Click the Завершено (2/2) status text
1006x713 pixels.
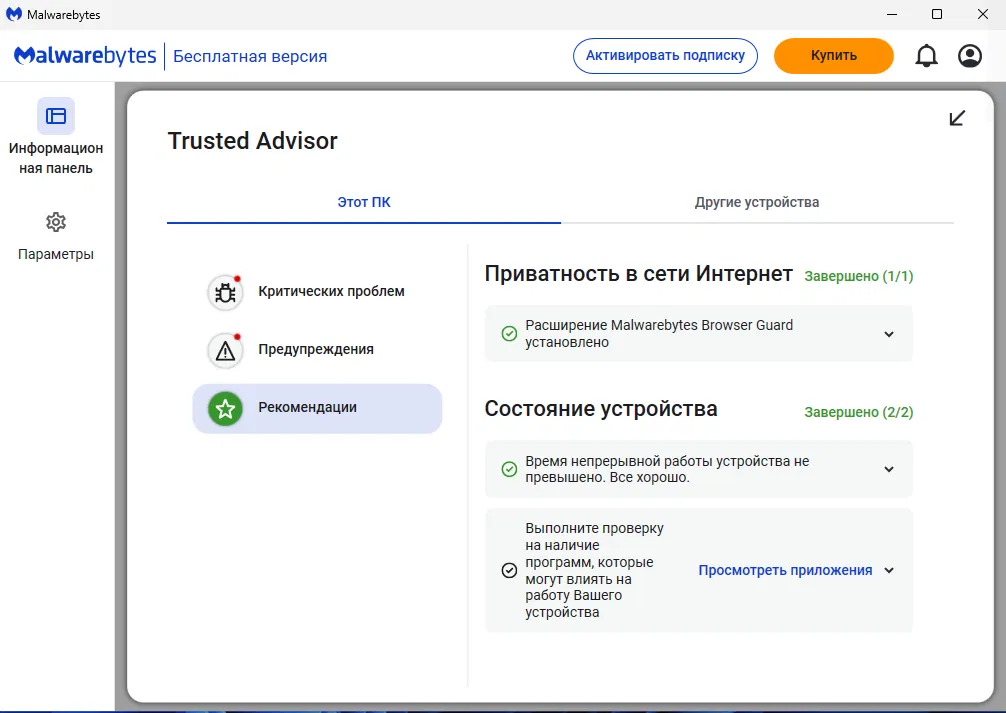click(x=858, y=412)
